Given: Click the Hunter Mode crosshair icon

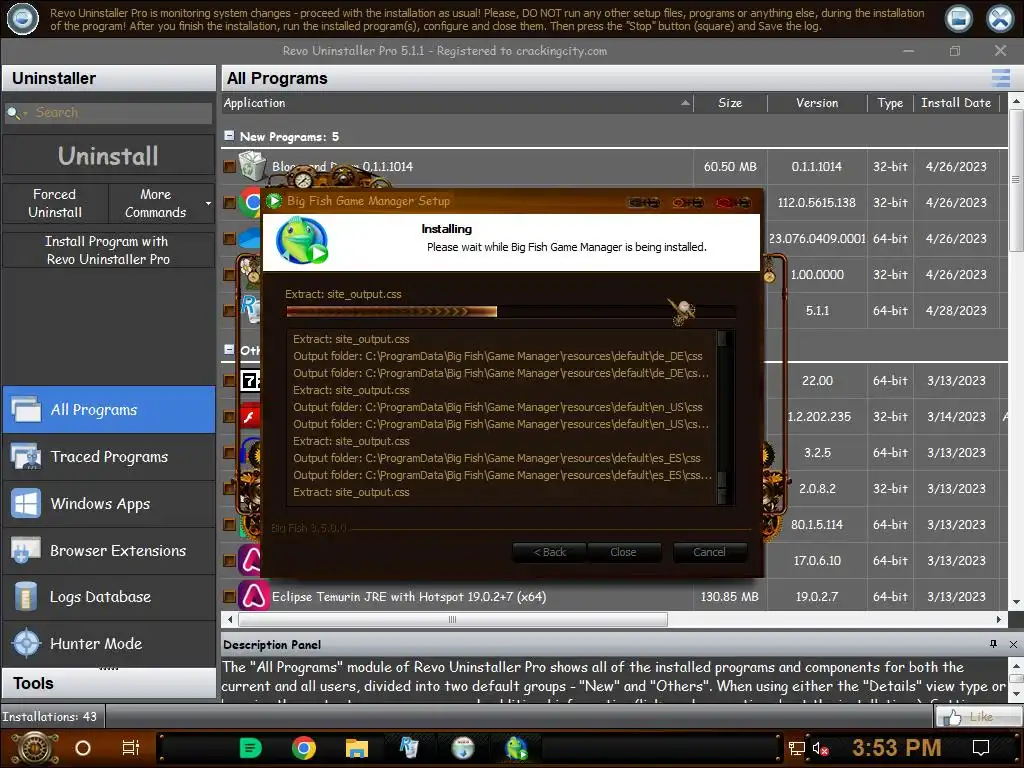Looking at the screenshot, I should 27,643.
